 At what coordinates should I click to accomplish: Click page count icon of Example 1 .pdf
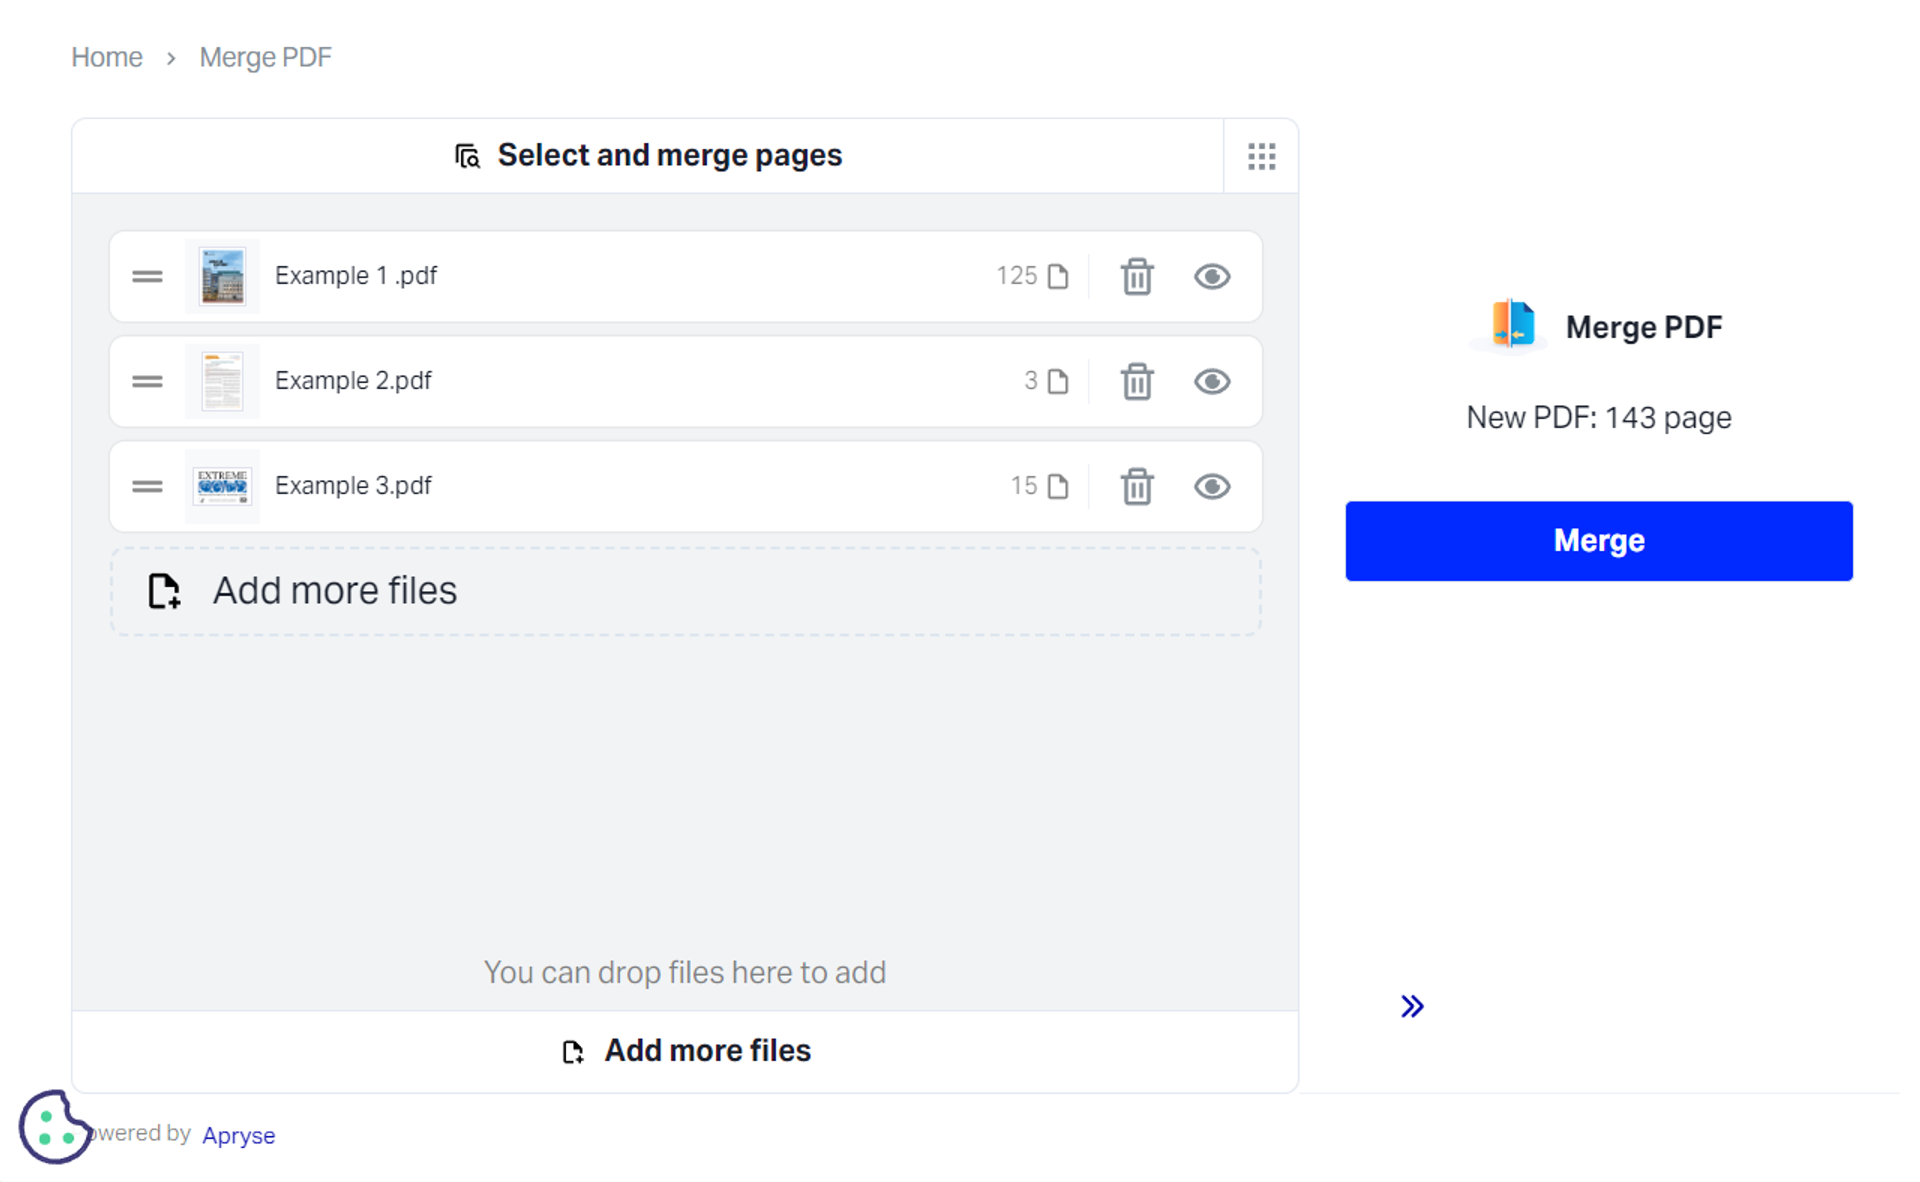click(x=1057, y=277)
